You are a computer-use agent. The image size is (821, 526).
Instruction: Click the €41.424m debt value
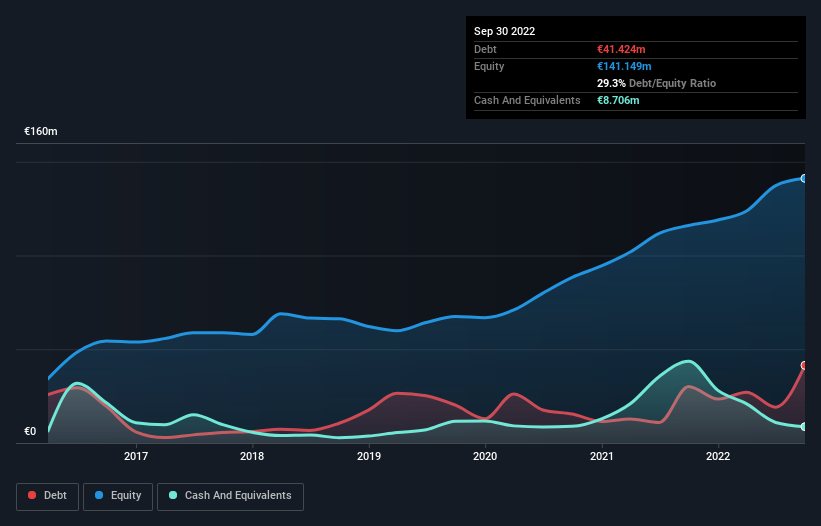[x=622, y=49]
